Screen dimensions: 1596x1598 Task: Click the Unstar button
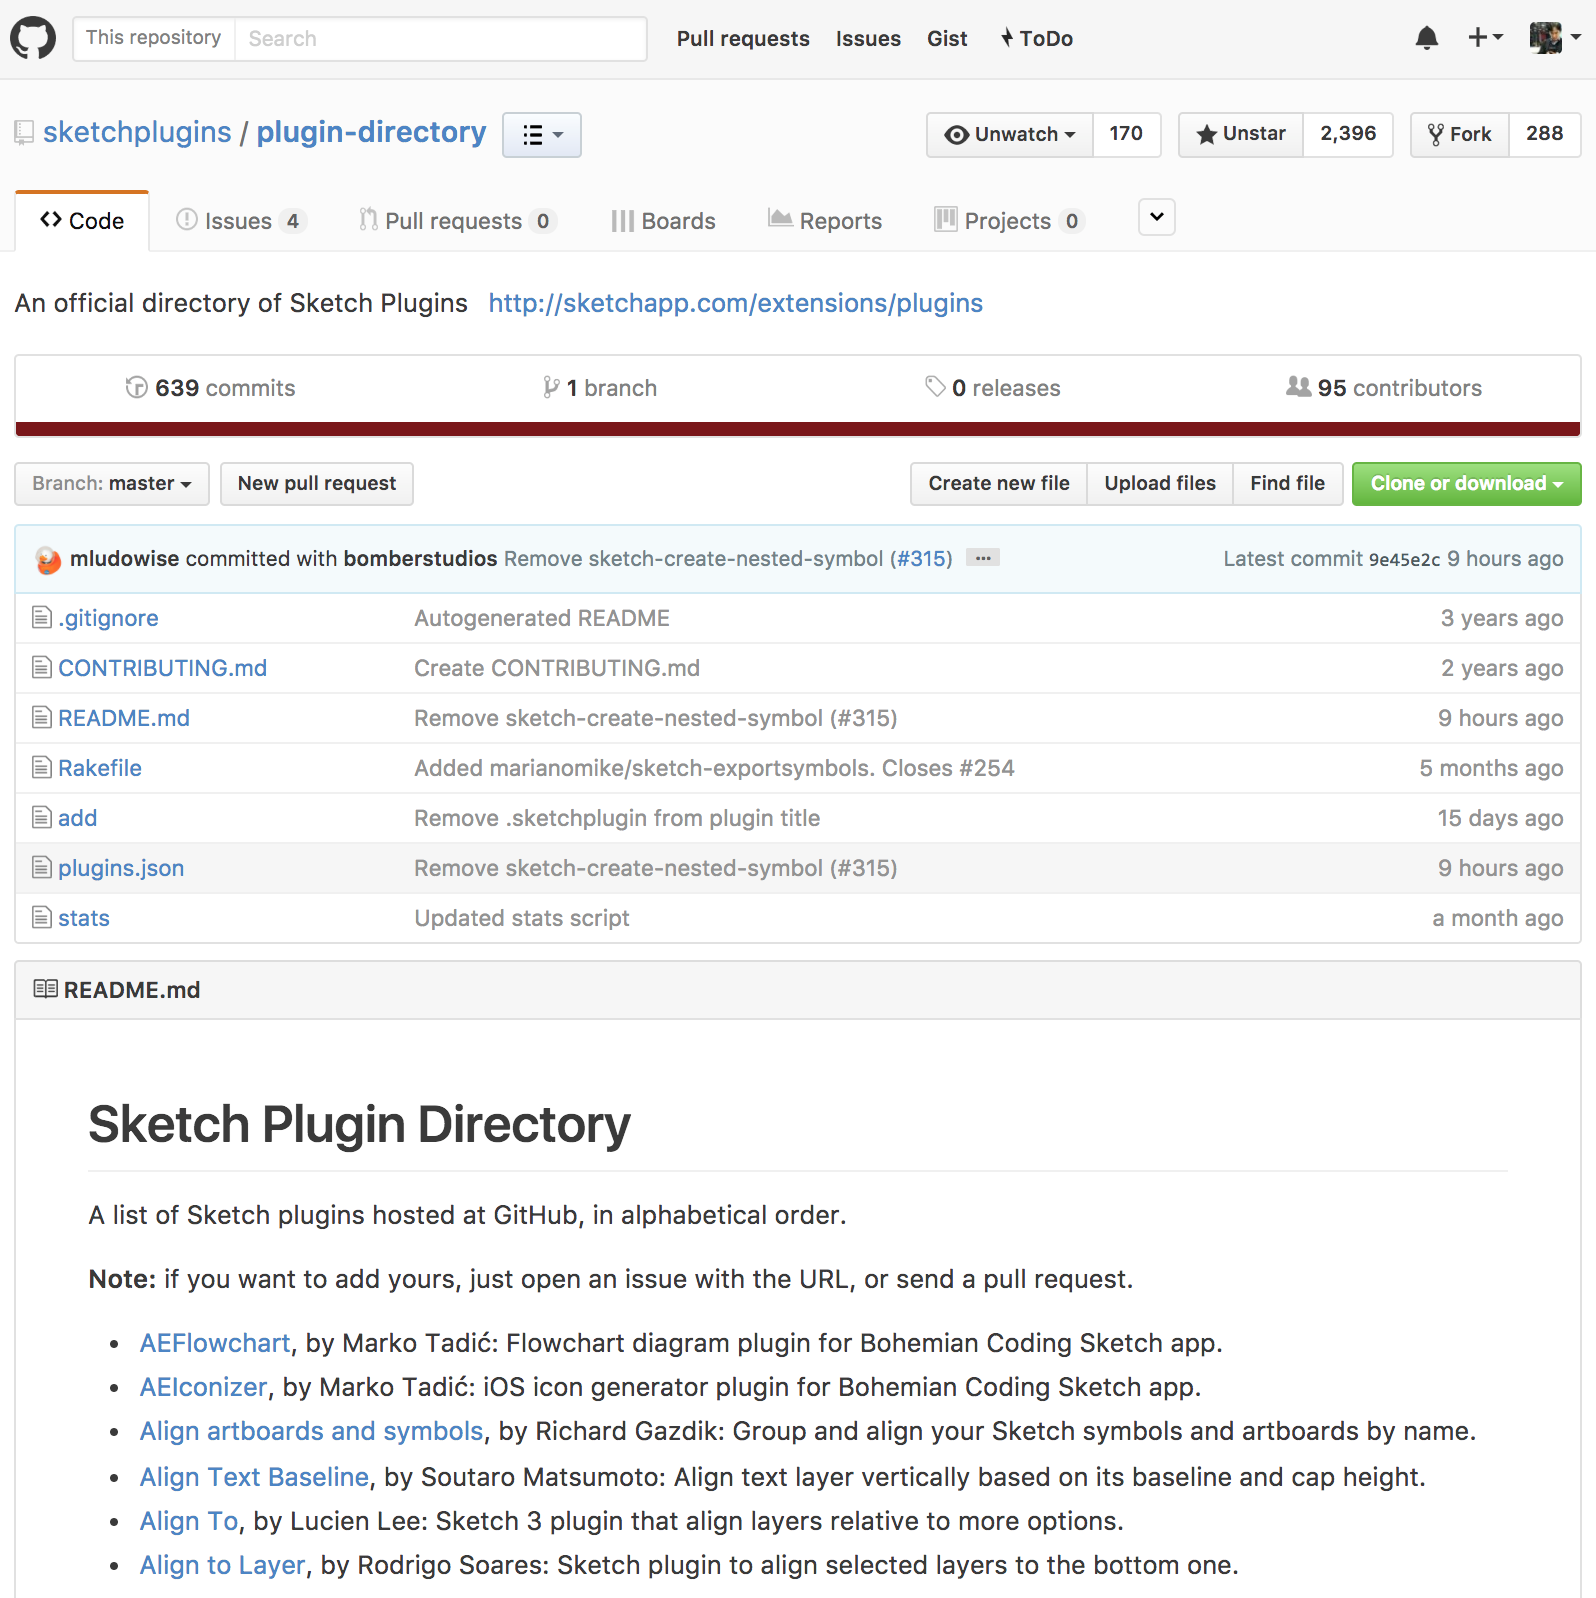coord(1241,134)
